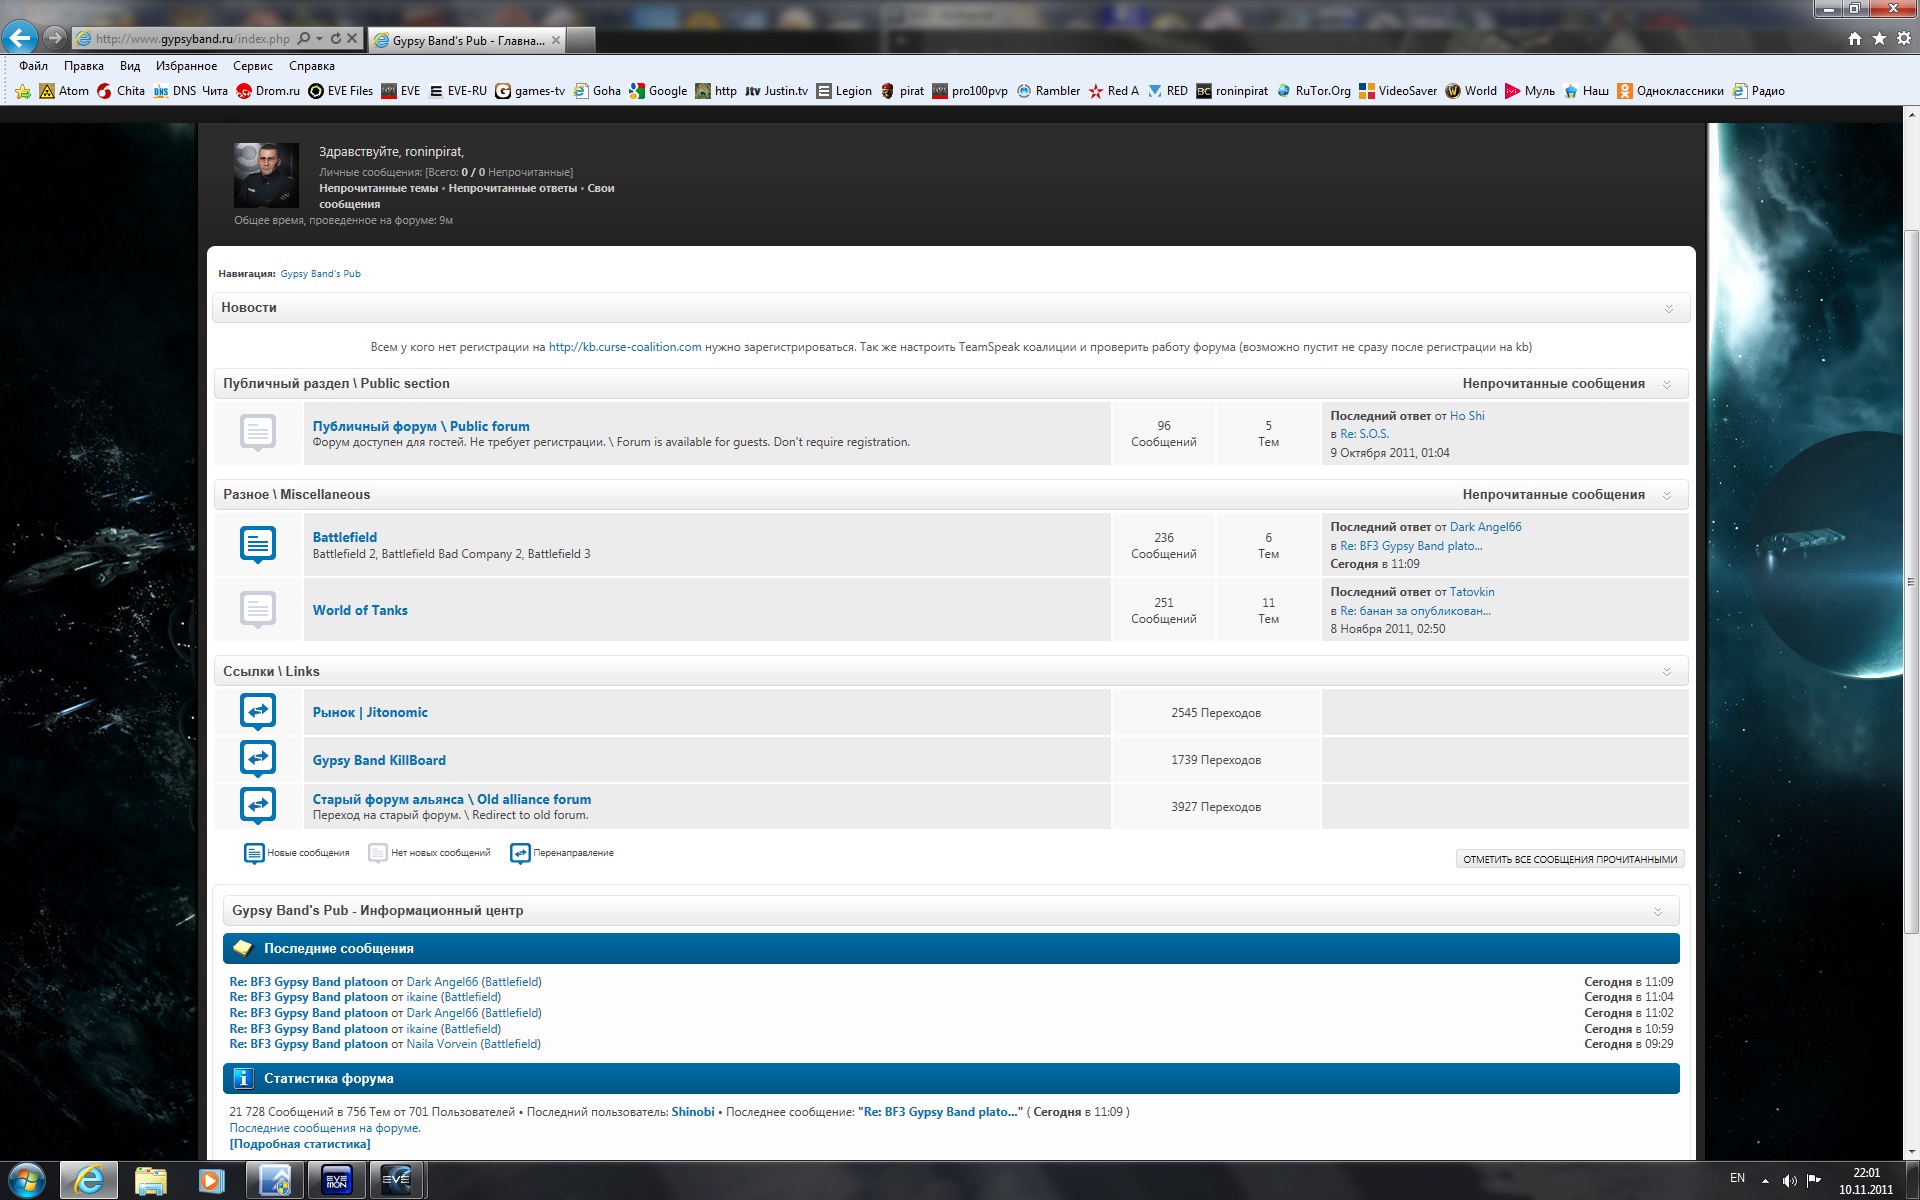Open the World of Tanks forum link
This screenshot has width=1920, height=1200.
(x=360, y=610)
